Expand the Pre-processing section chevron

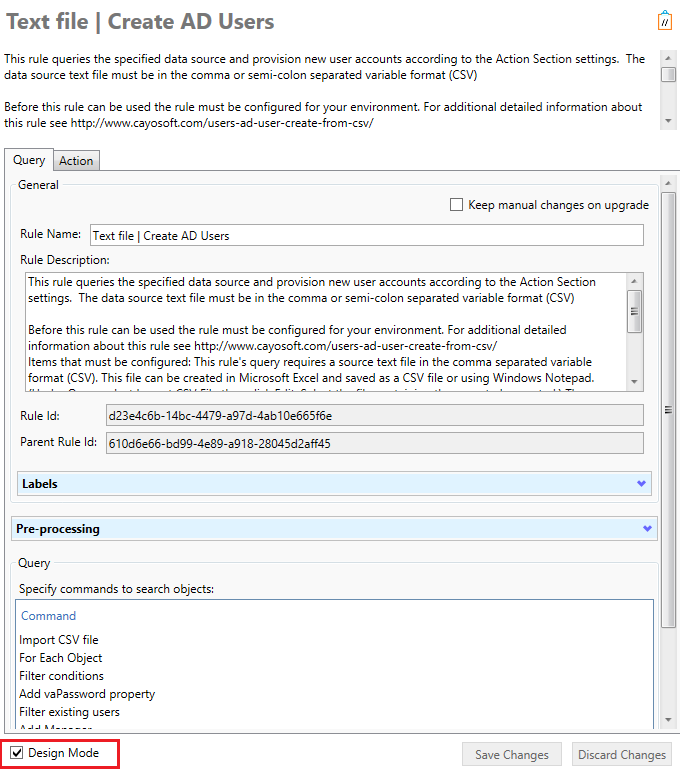[x=647, y=528]
